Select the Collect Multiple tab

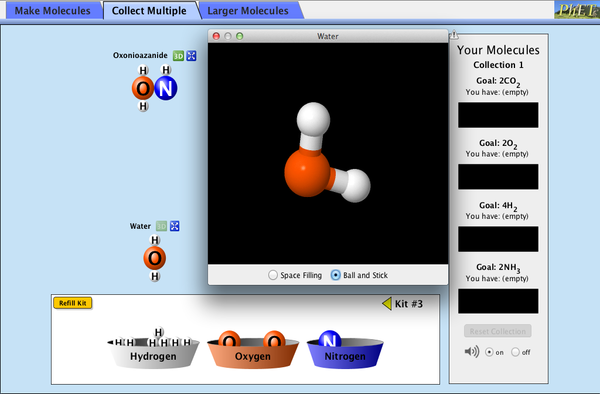coord(149,11)
